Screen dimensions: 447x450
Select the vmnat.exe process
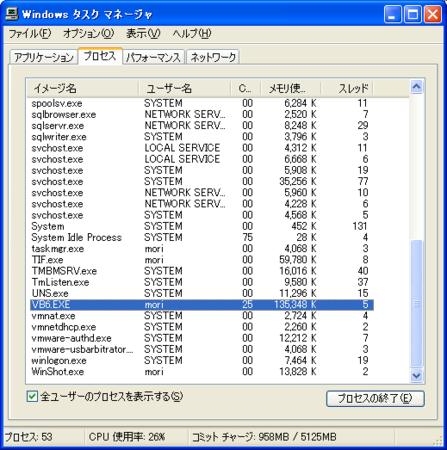click(x=202, y=316)
